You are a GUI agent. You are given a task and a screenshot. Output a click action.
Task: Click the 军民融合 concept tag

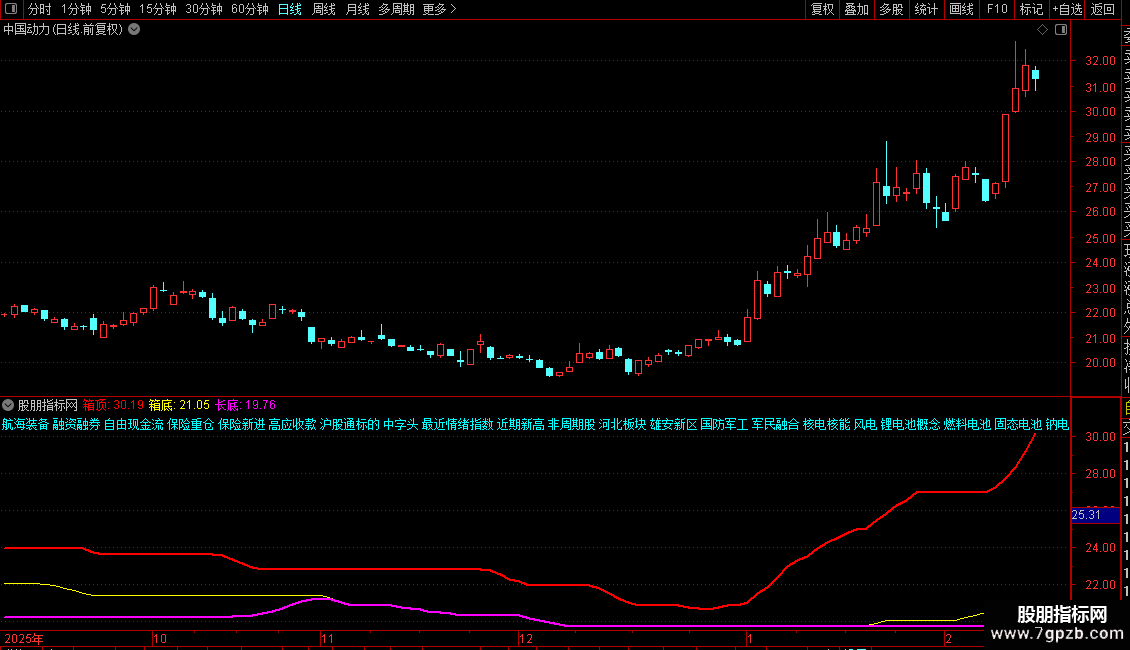(775, 424)
